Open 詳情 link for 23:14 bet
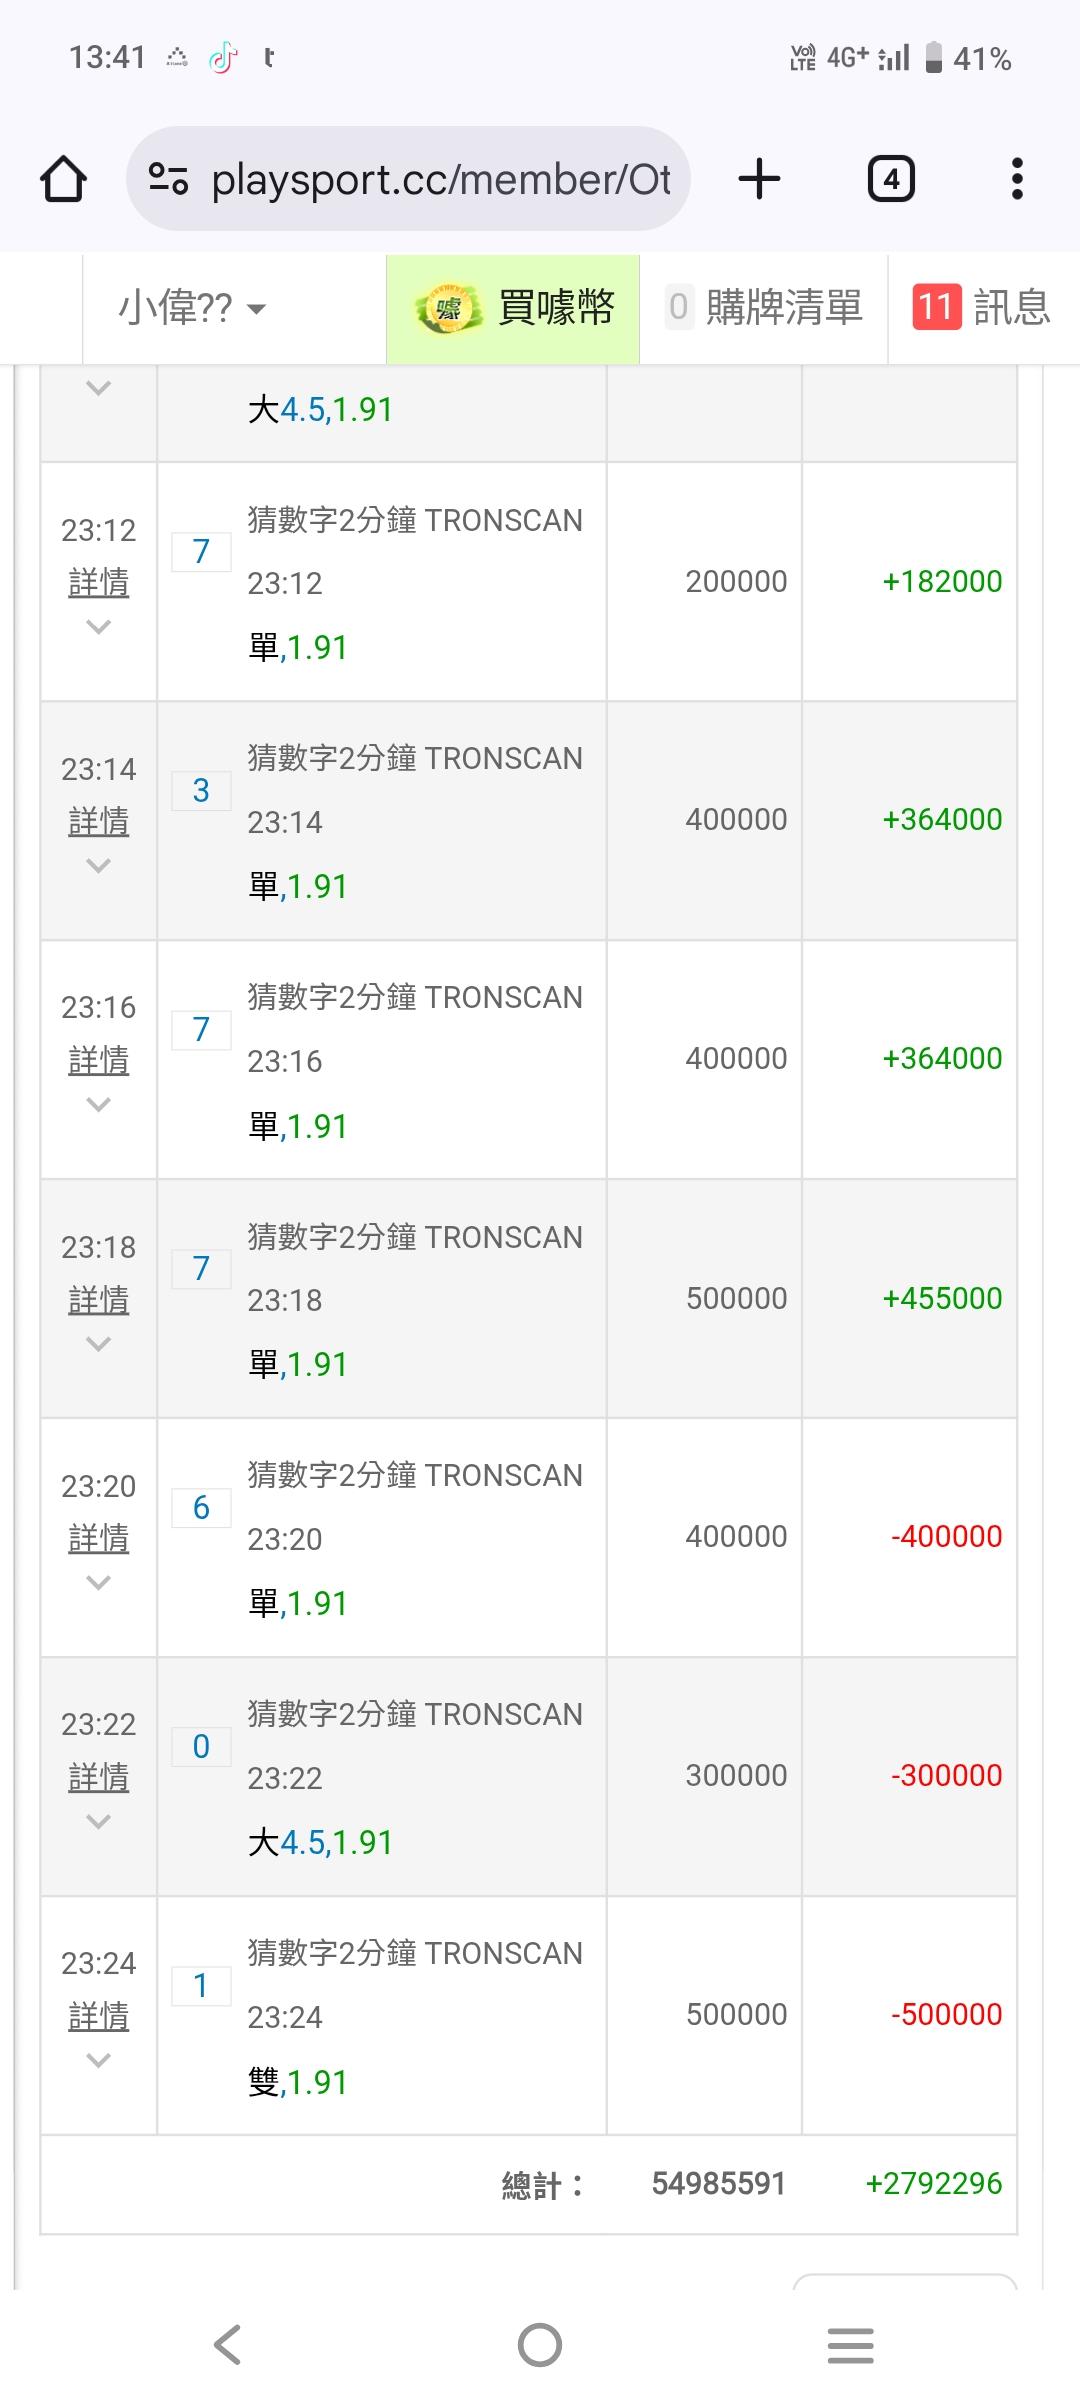 (x=98, y=822)
